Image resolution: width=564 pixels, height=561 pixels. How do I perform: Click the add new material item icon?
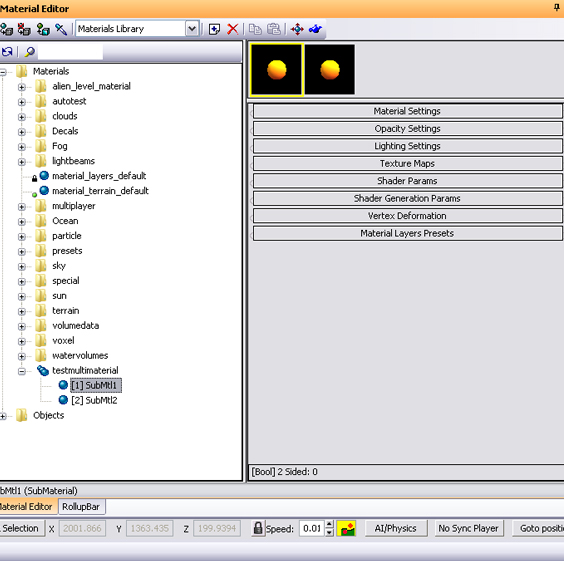pos(214,29)
